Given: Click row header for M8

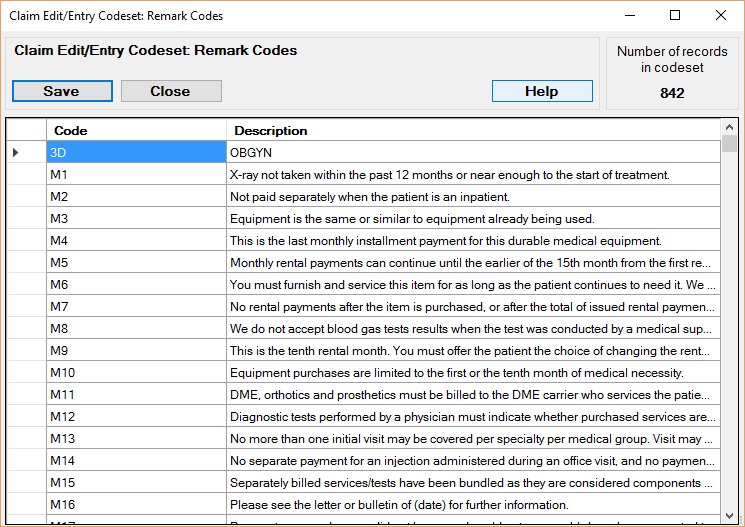Looking at the screenshot, I should [x=26, y=329].
